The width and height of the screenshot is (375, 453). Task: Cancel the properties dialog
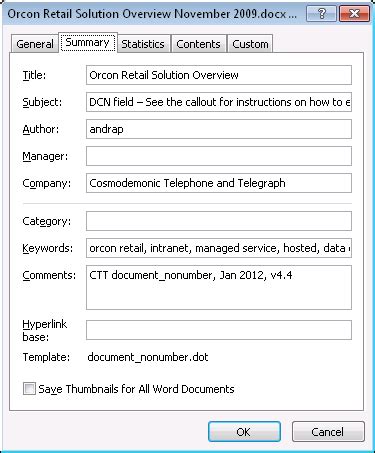pyautogui.click(x=328, y=432)
